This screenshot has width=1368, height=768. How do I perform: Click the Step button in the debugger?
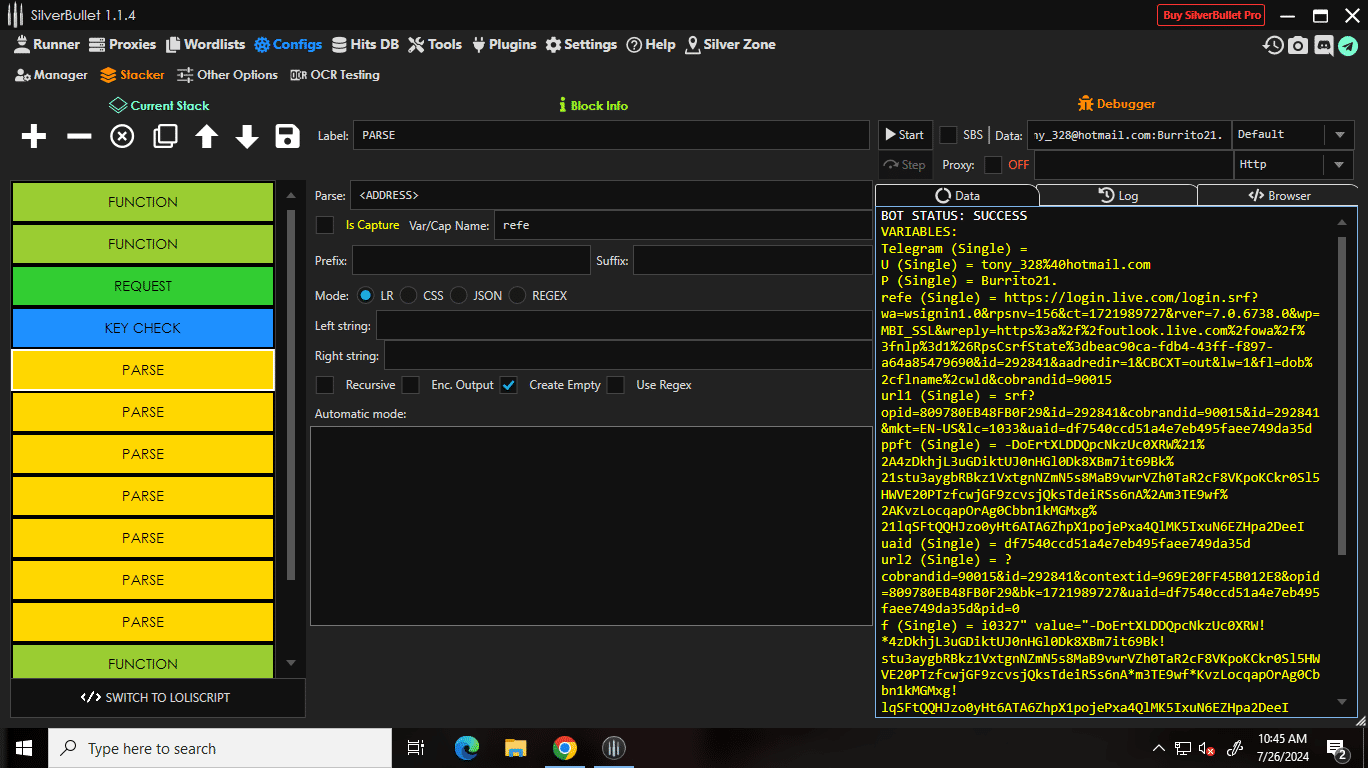(904, 165)
